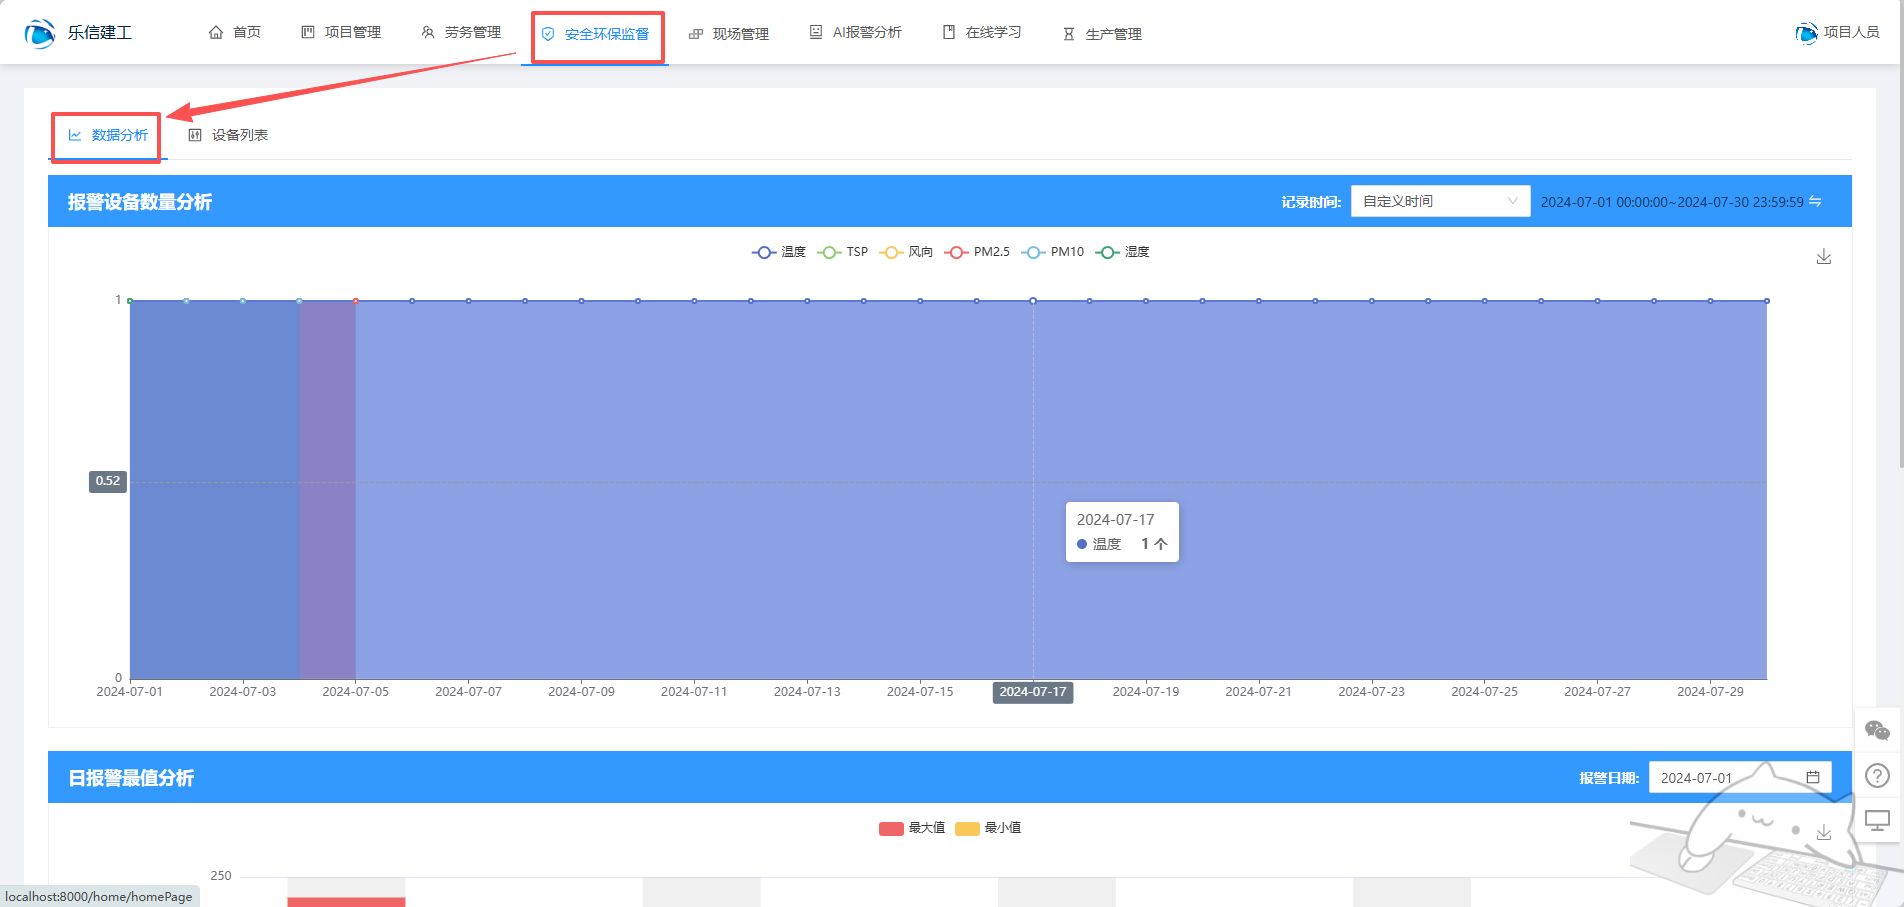The width and height of the screenshot is (1904, 907).
Task: Toggle the 最大值 red legend swatch
Action: click(x=891, y=828)
